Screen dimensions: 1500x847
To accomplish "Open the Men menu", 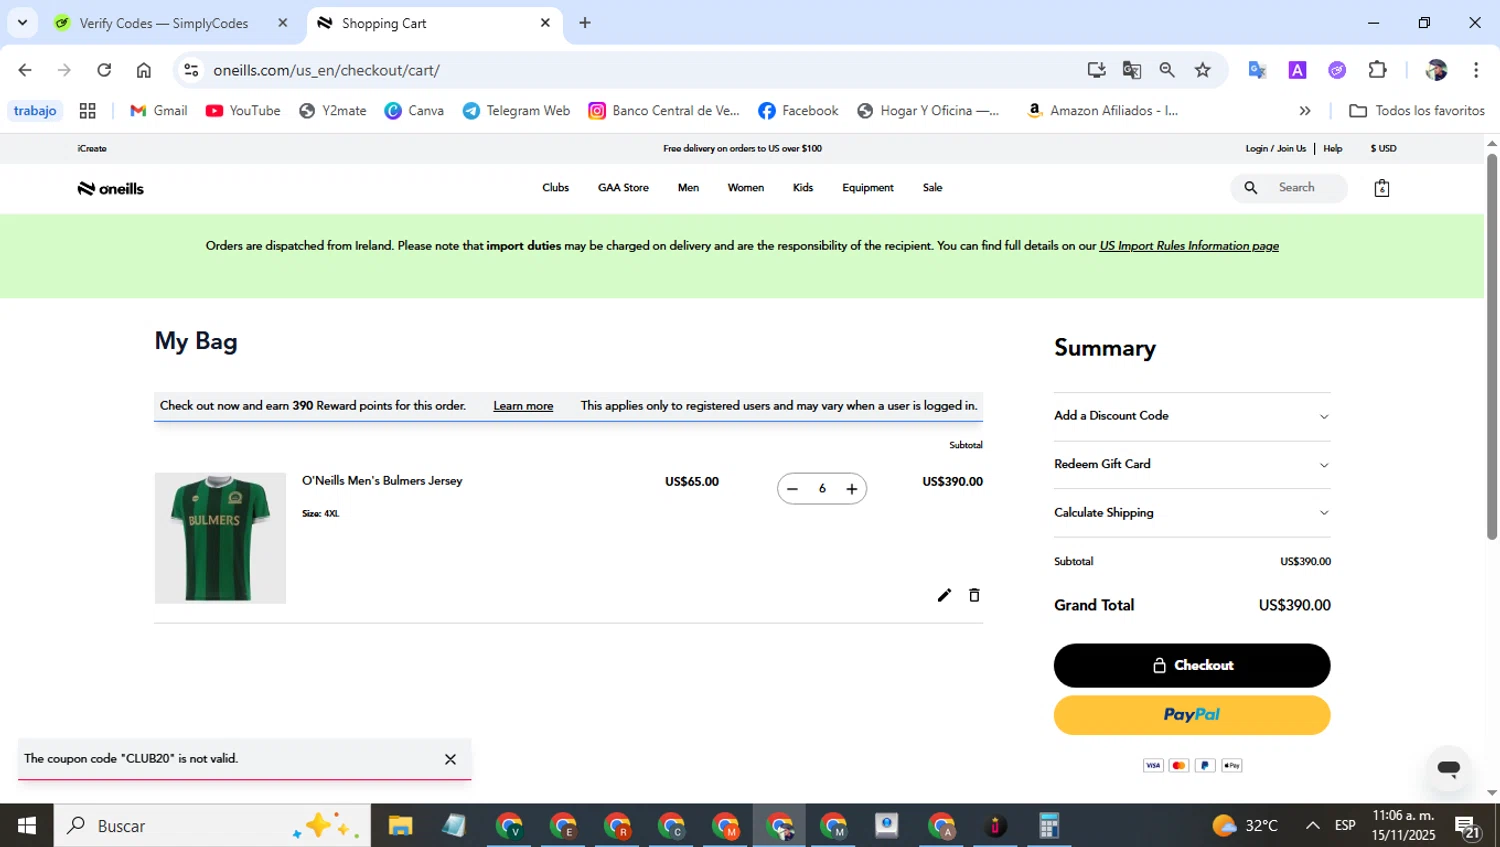I will (x=688, y=188).
